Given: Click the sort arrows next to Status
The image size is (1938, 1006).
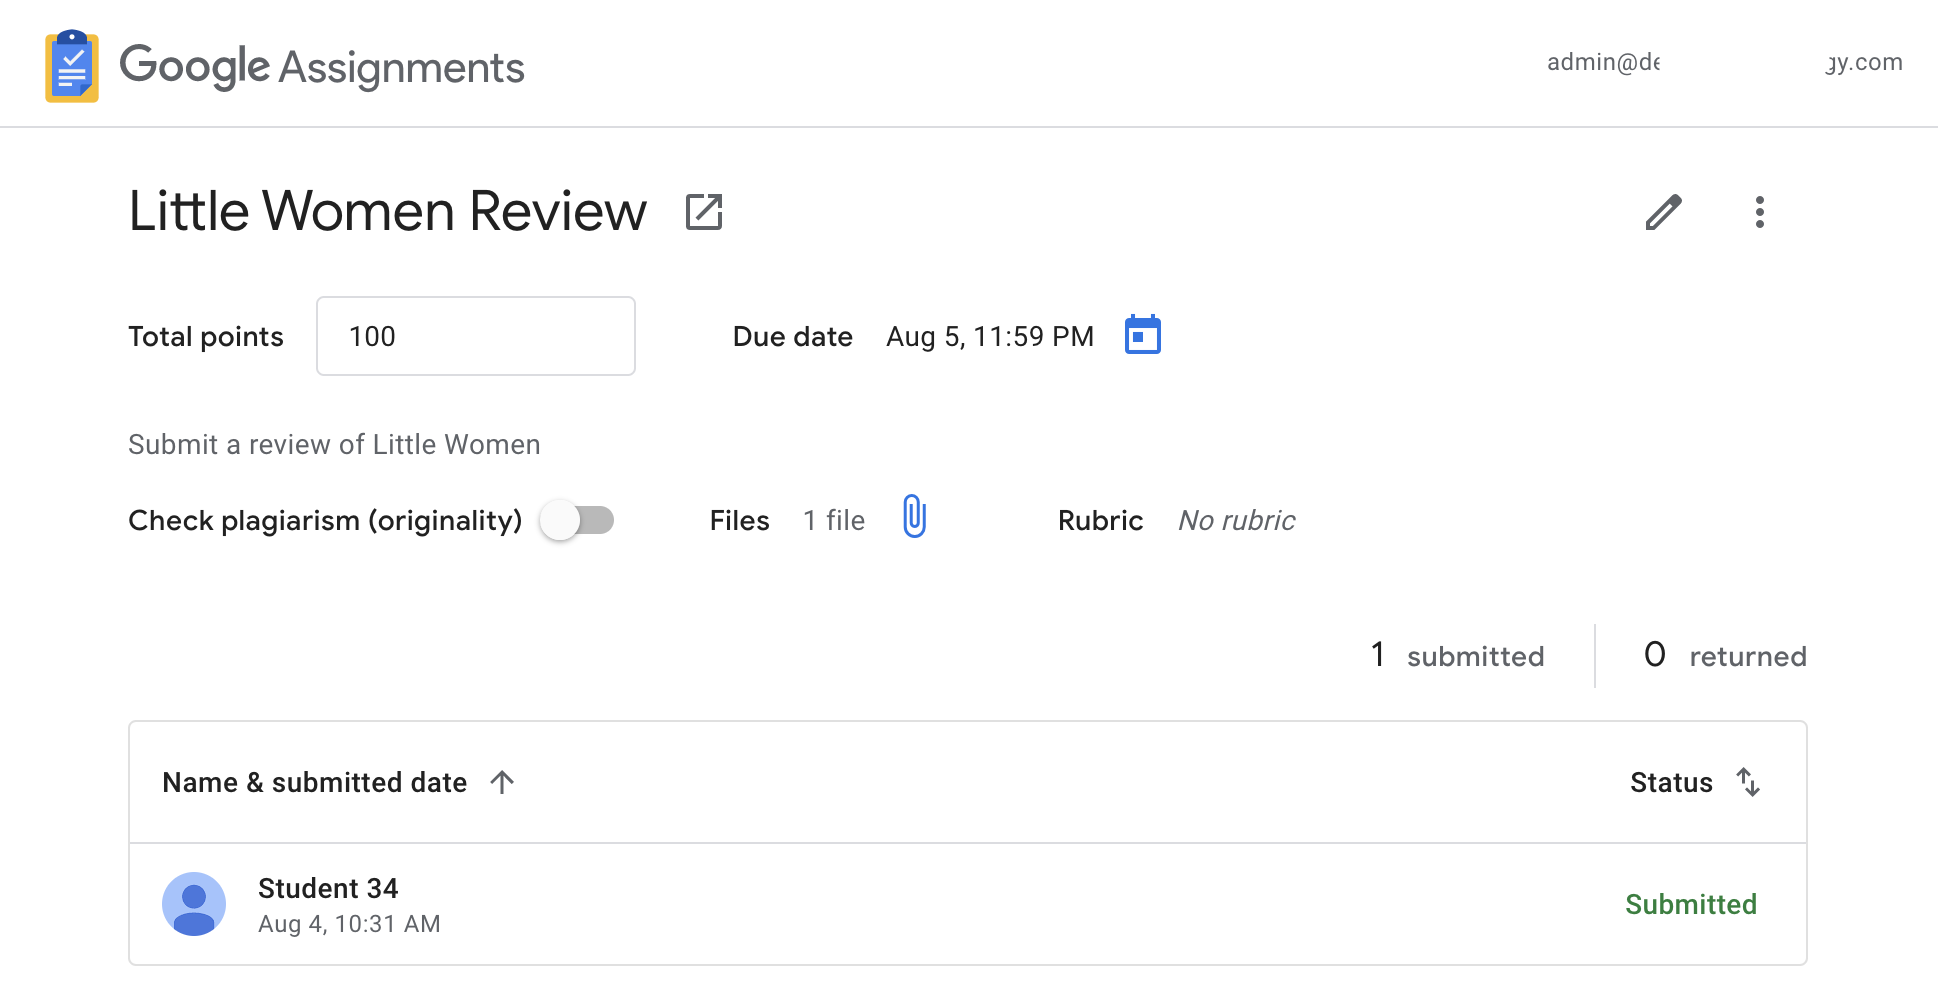Looking at the screenshot, I should coord(1748,783).
